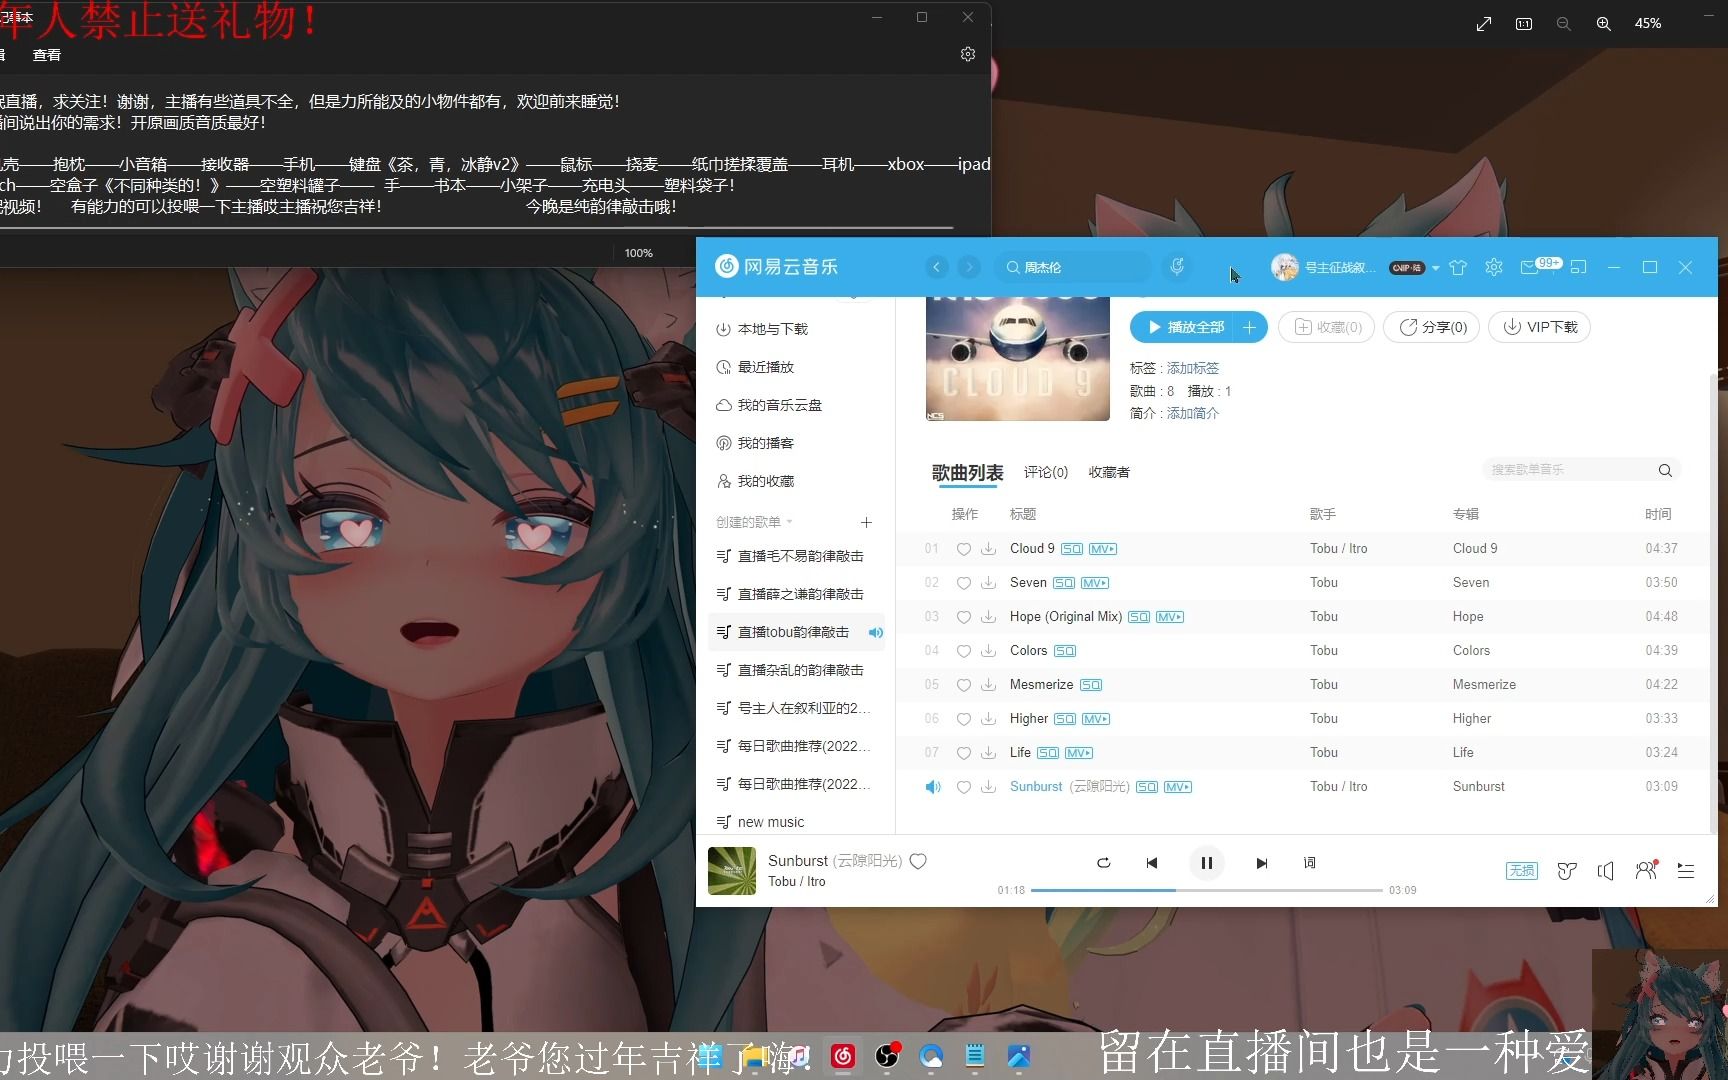Open the MV for Higher
Image resolution: width=1728 pixels, height=1080 pixels.
[1096, 719]
